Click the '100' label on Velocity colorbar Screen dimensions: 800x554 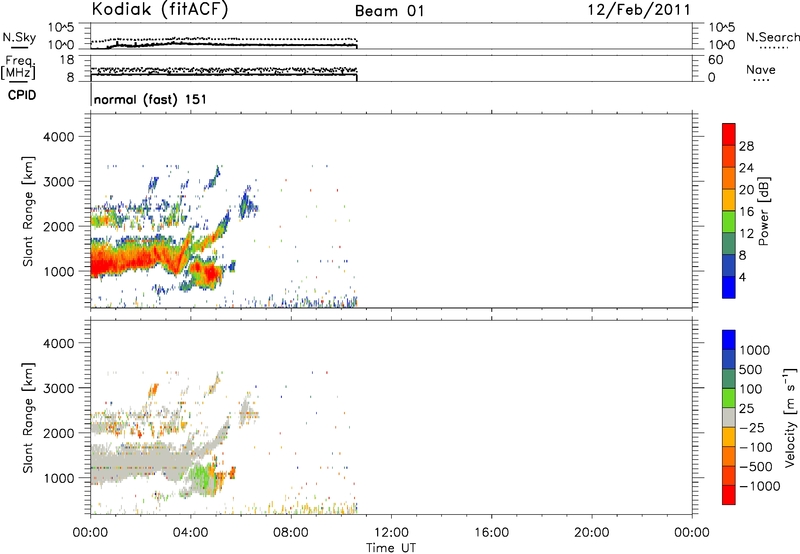click(751, 389)
